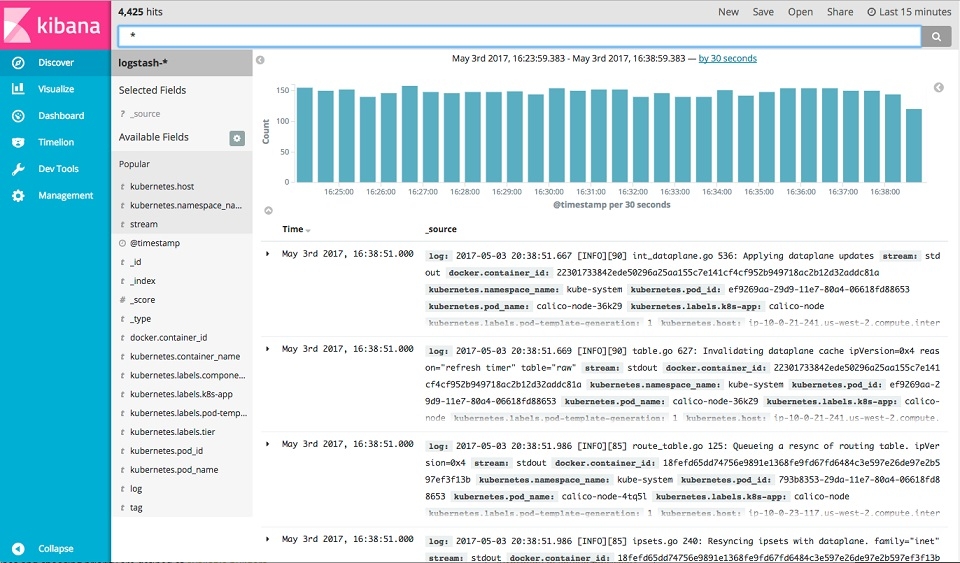Expand the third log entry row
Screen dimensions: 960x563
268,444
